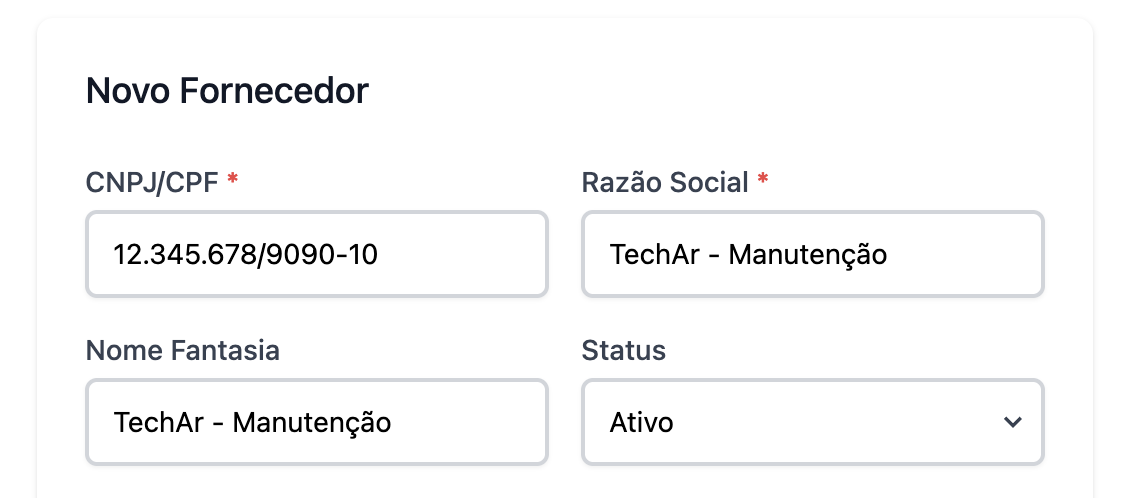Click the red asterisk beside Razão Social
The width and height of the screenshot is (1126, 498).
pyautogui.click(x=763, y=182)
